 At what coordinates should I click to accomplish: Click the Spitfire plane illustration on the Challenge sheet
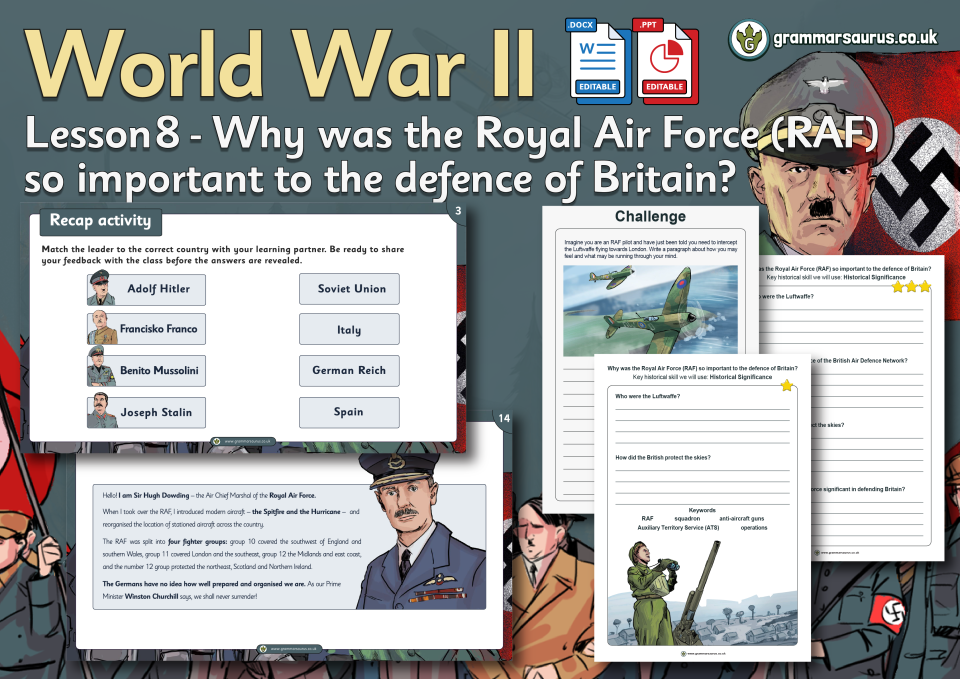click(650, 315)
